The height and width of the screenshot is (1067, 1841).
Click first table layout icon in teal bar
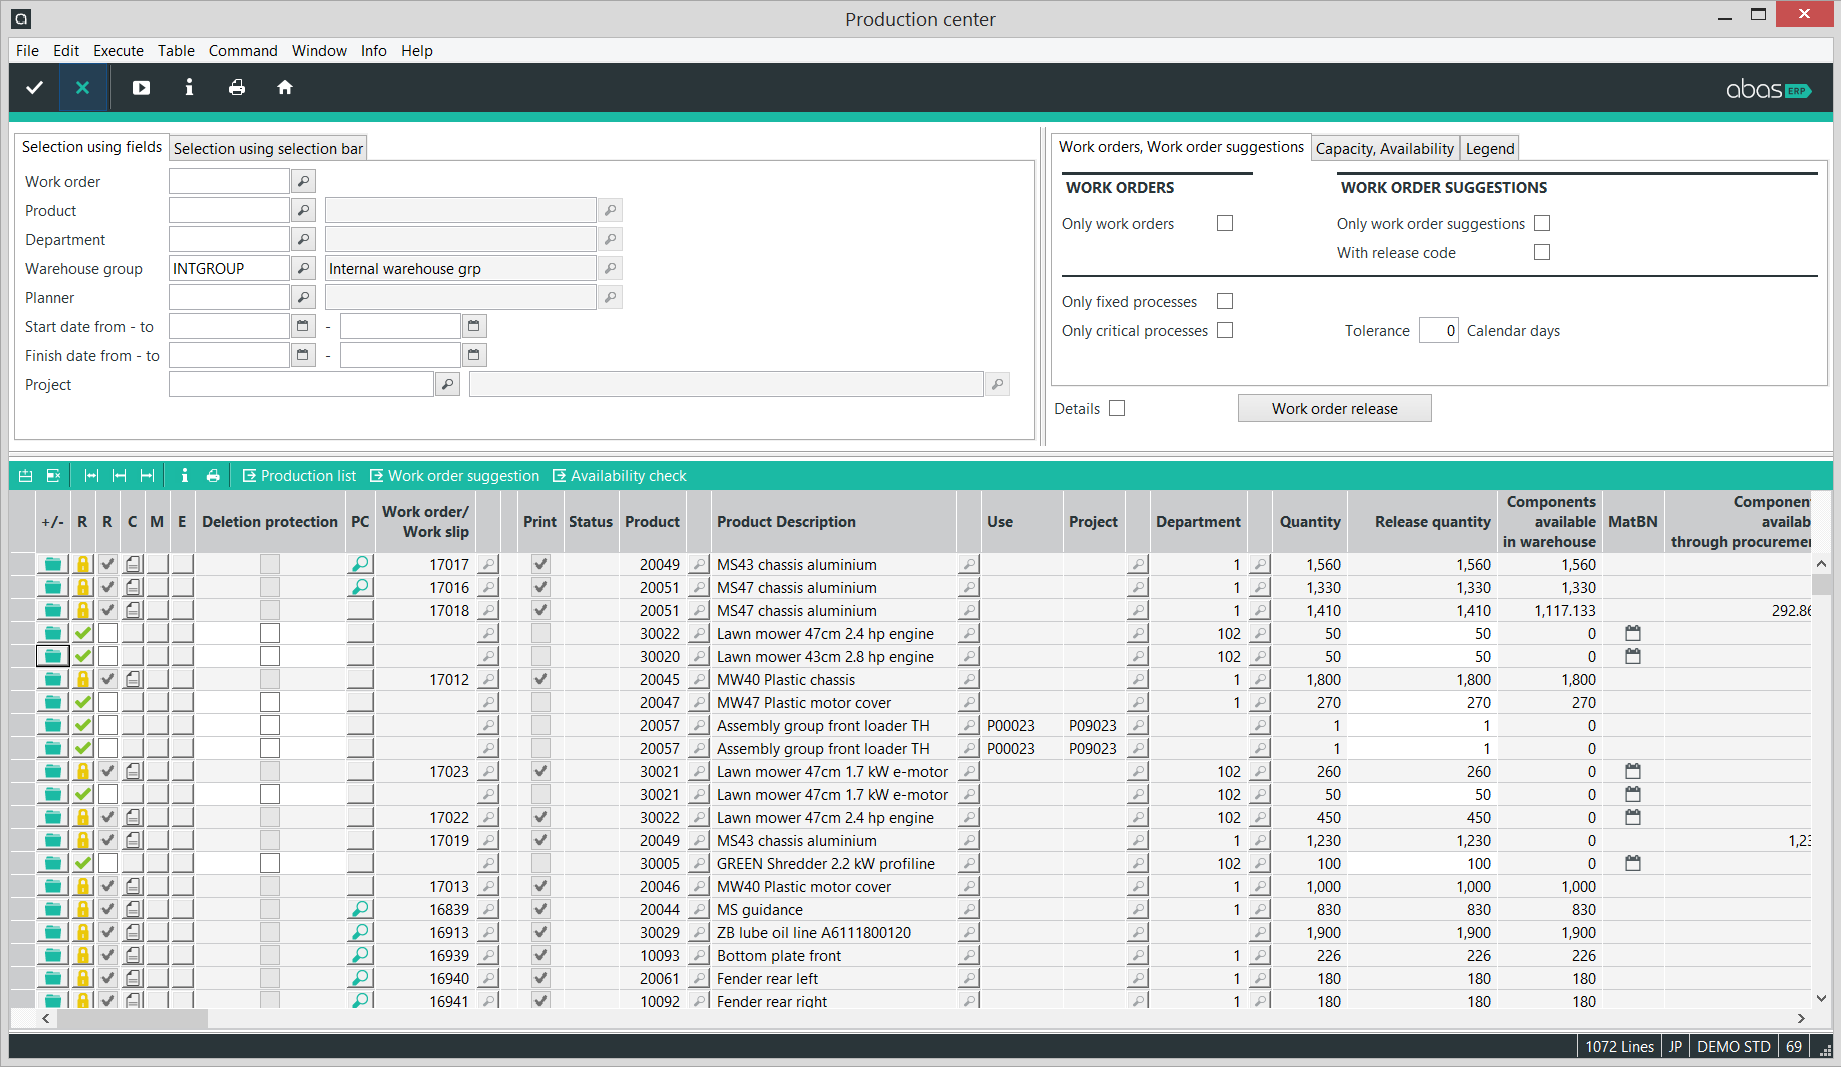(26, 476)
